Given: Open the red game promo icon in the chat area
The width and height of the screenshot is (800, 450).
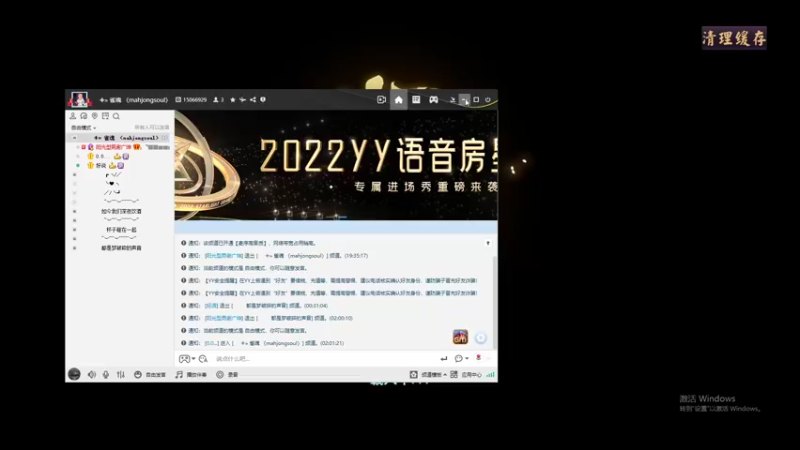Looking at the screenshot, I should (x=460, y=337).
